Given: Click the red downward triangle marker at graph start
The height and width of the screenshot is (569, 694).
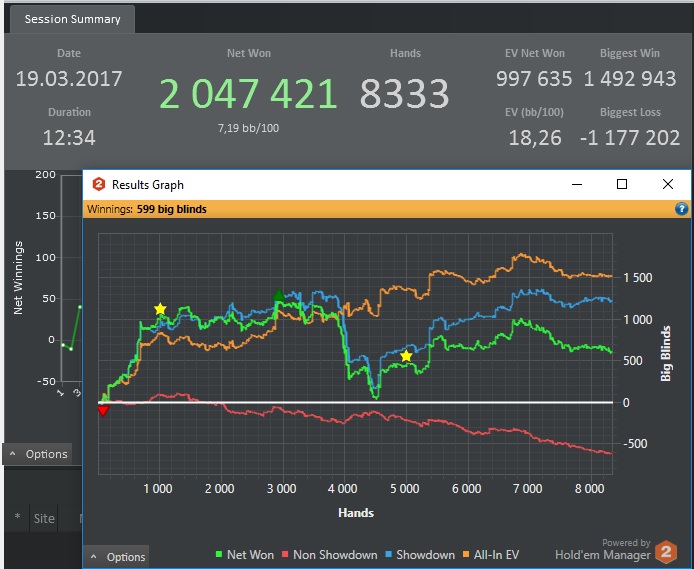Looking at the screenshot, I should [x=103, y=411].
